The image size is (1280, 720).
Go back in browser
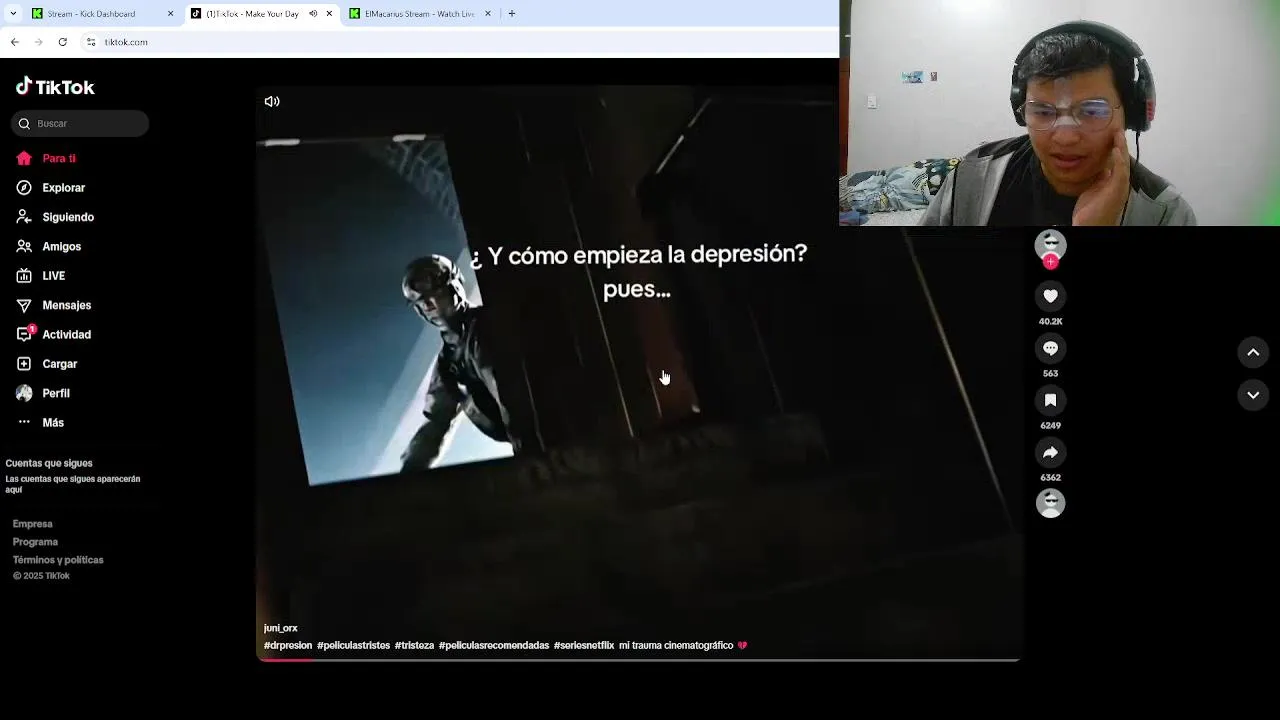click(14, 42)
